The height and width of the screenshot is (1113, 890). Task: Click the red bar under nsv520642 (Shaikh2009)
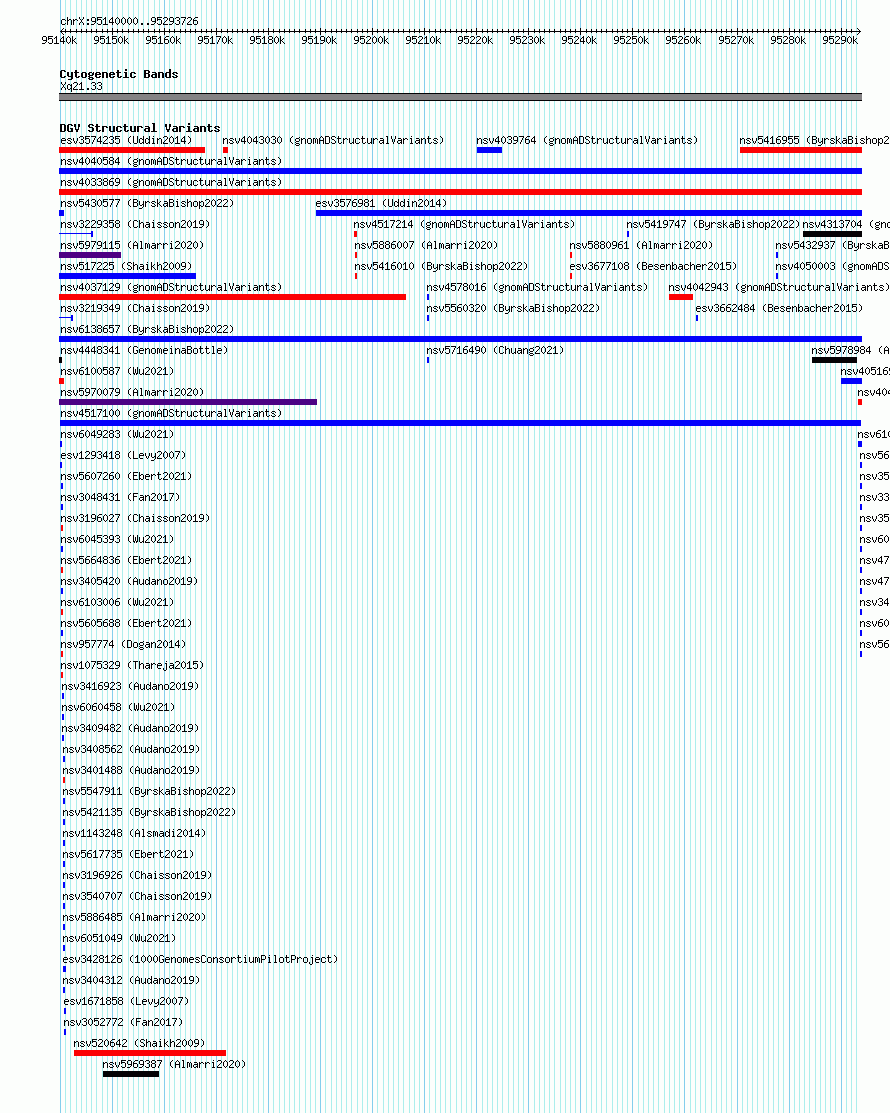150,1053
